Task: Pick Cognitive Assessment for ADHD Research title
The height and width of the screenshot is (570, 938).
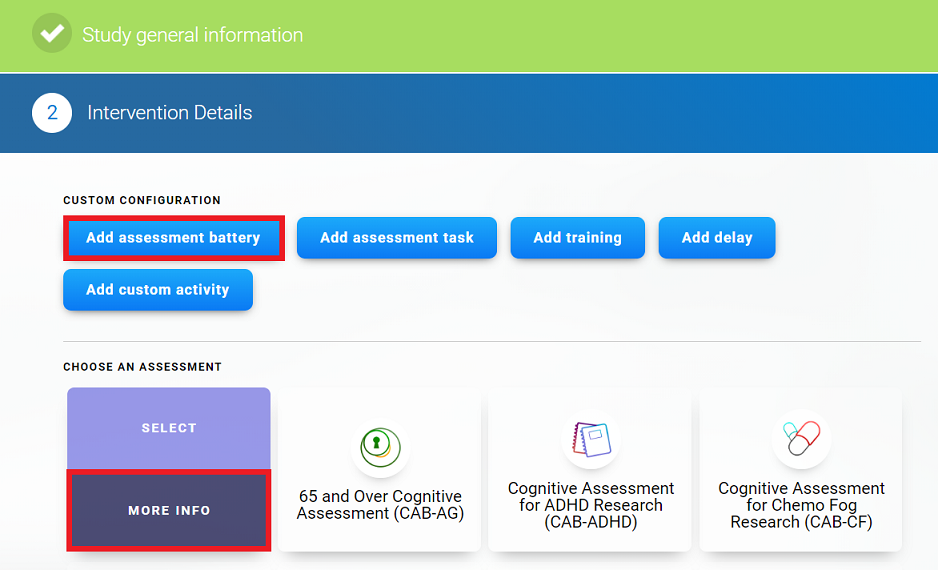Action: pos(591,504)
